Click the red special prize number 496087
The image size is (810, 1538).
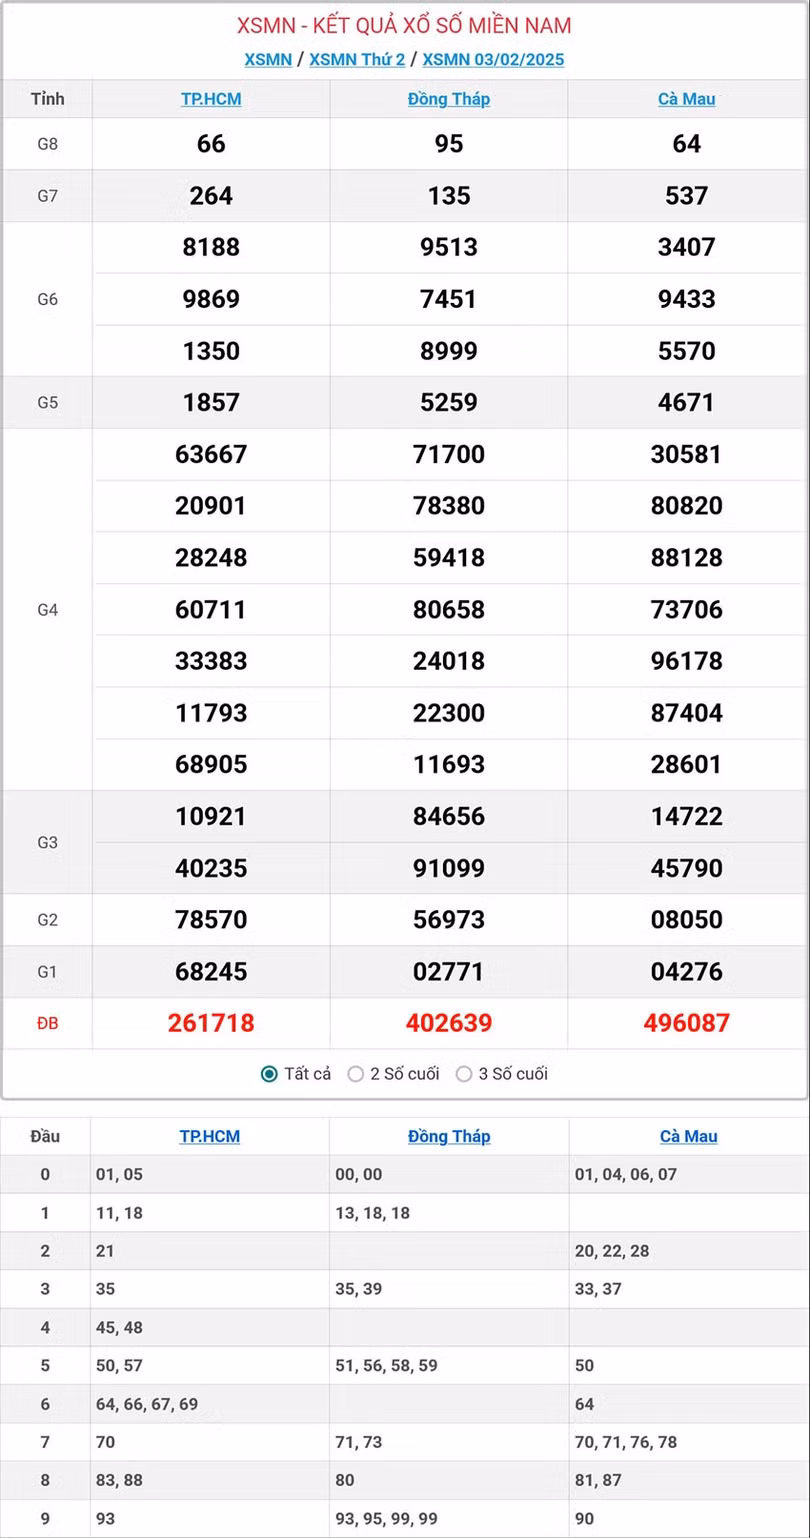(x=687, y=1023)
